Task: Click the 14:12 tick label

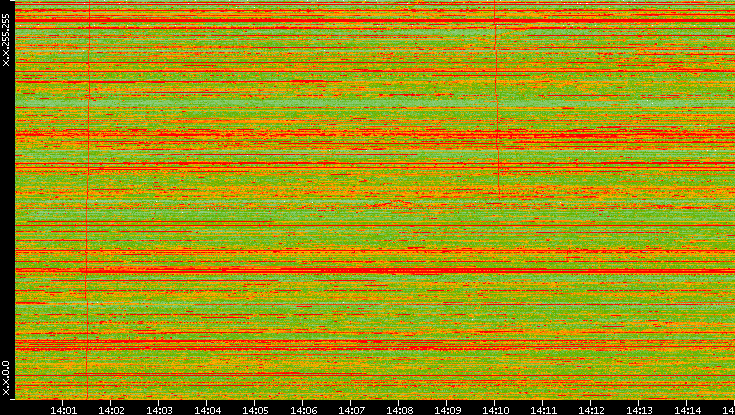Action: click(591, 410)
